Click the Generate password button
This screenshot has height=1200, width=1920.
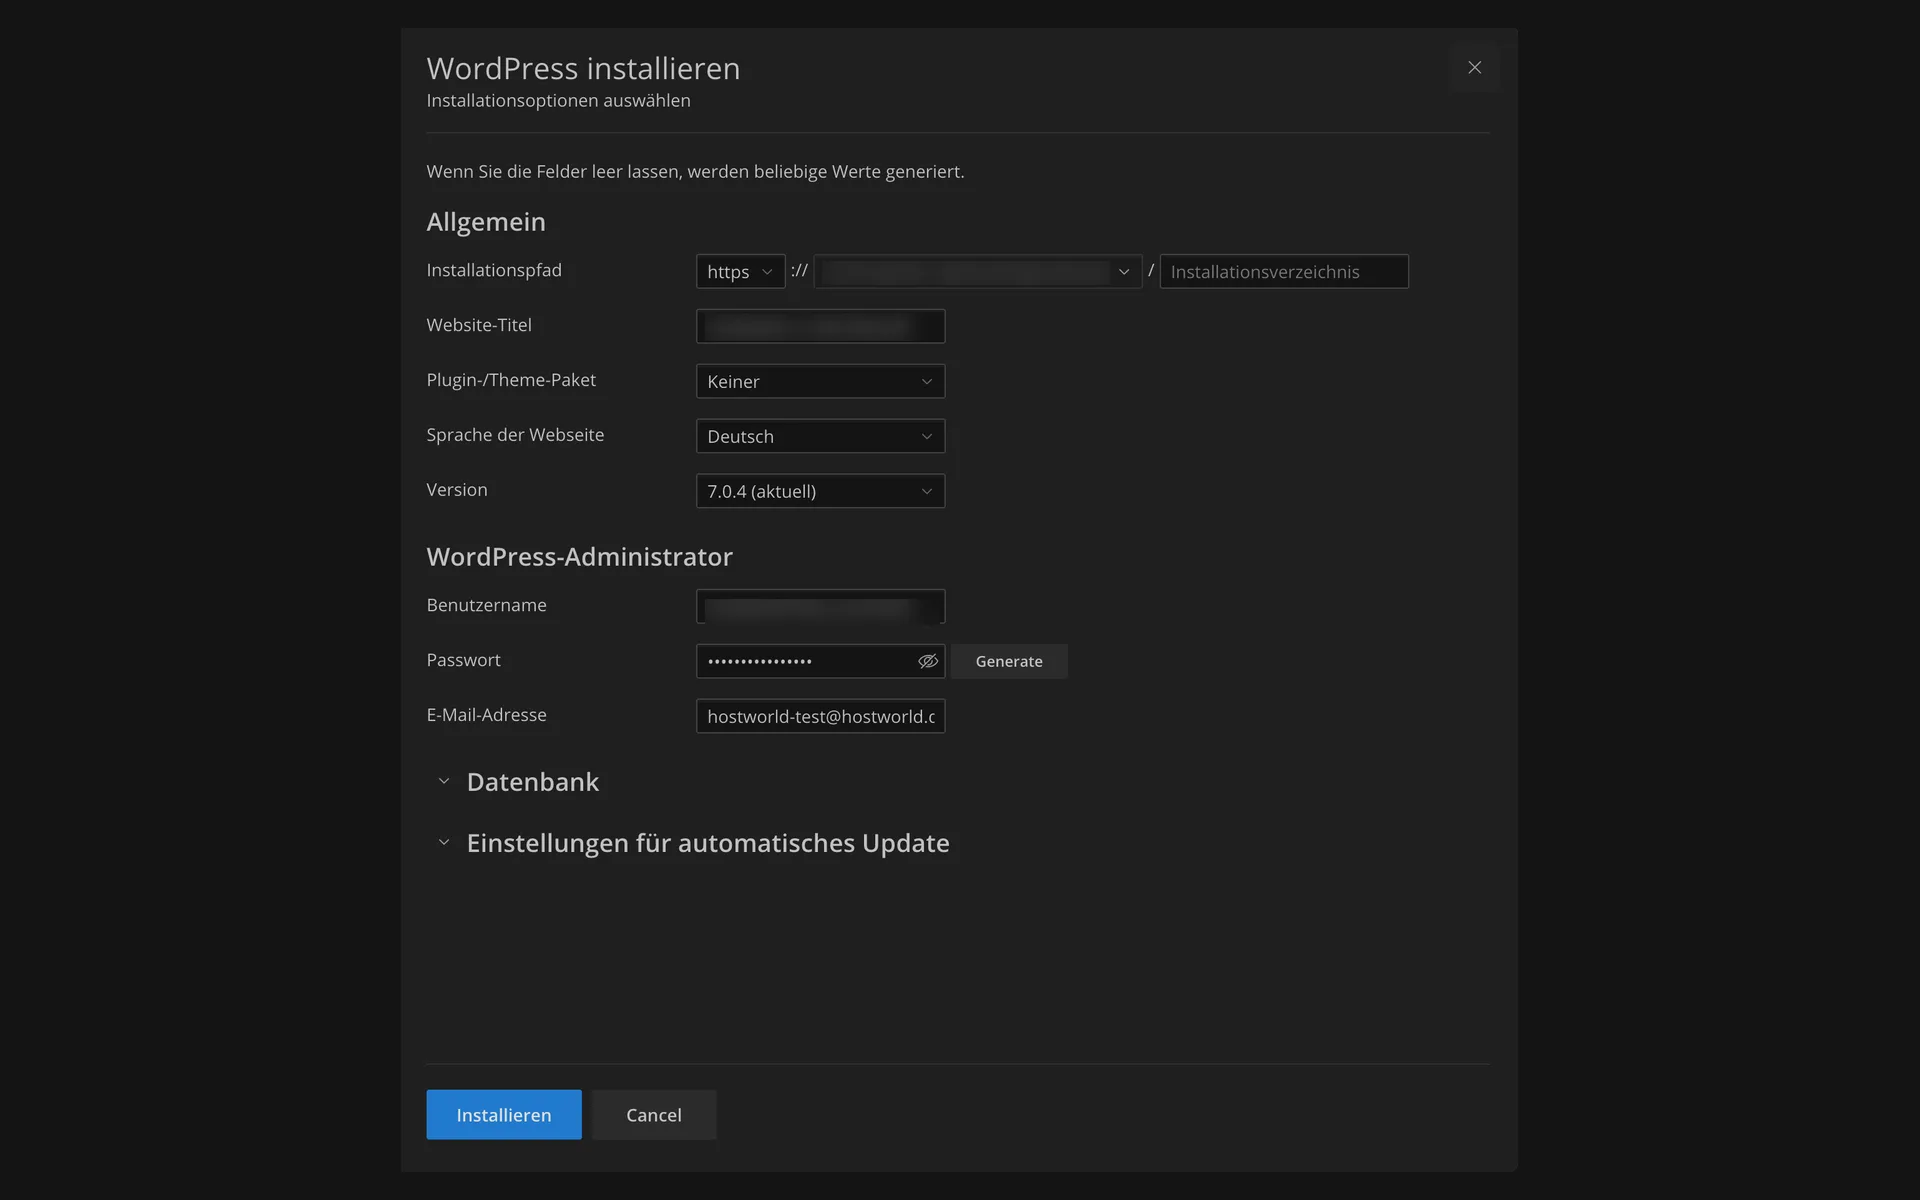coord(1009,661)
